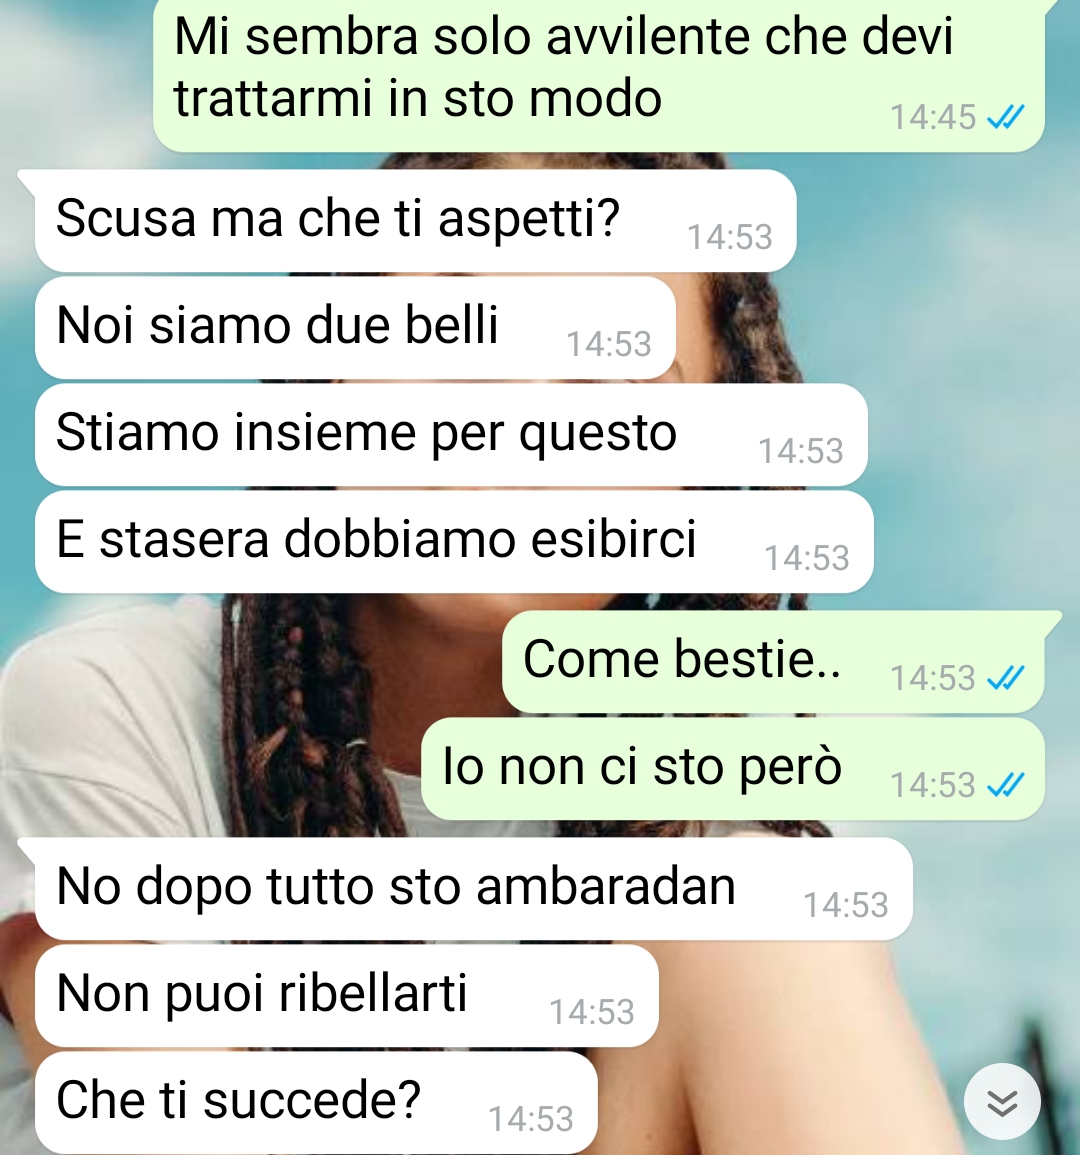The width and height of the screenshot is (1080, 1155).
Task: Select 'No dopo tutto sto ambaradan' message
Action: tap(474, 888)
